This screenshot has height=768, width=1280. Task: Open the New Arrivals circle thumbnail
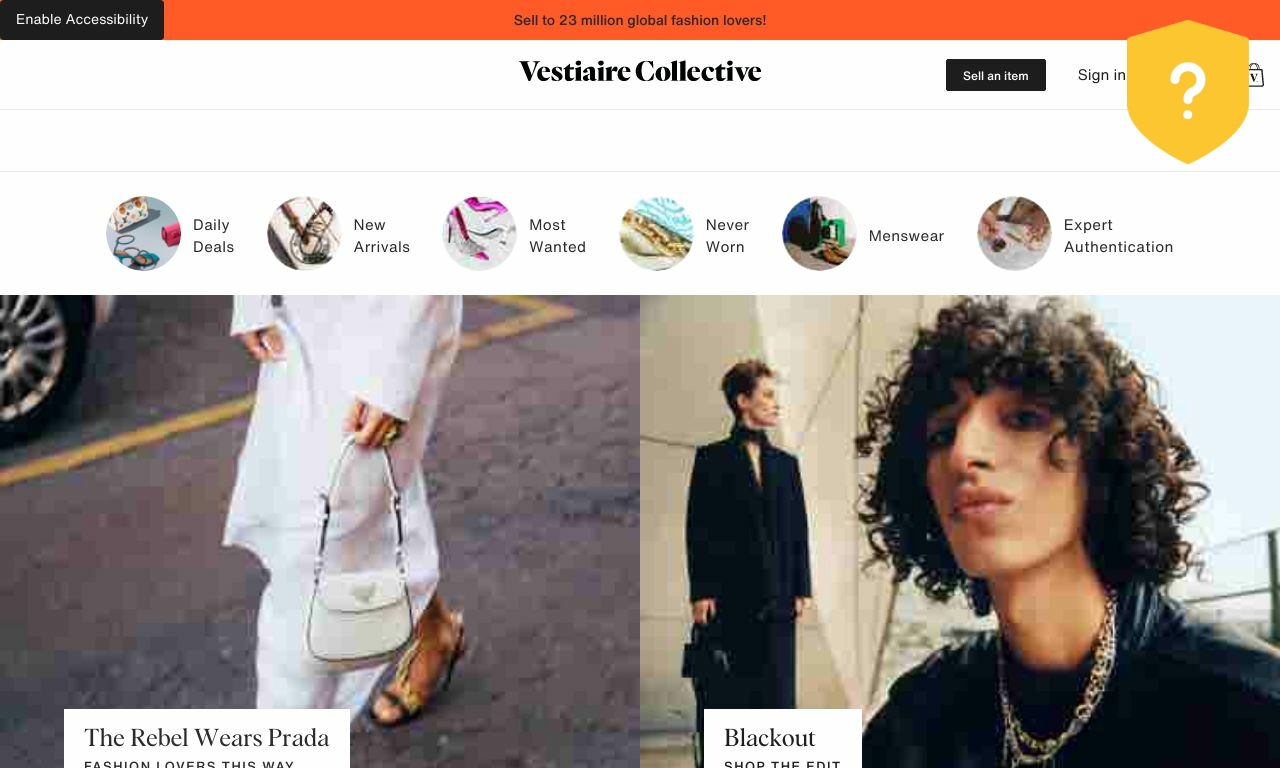(304, 233)
